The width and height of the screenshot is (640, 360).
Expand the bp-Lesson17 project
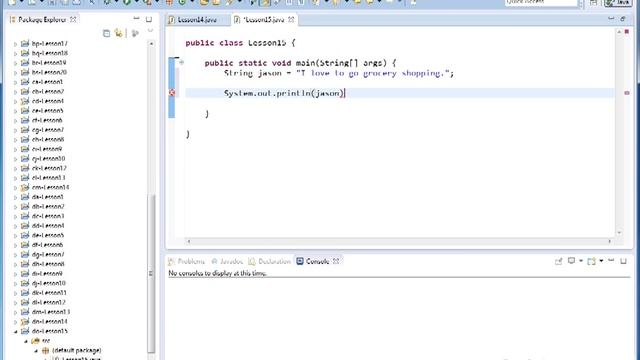(x=16, y=44)
